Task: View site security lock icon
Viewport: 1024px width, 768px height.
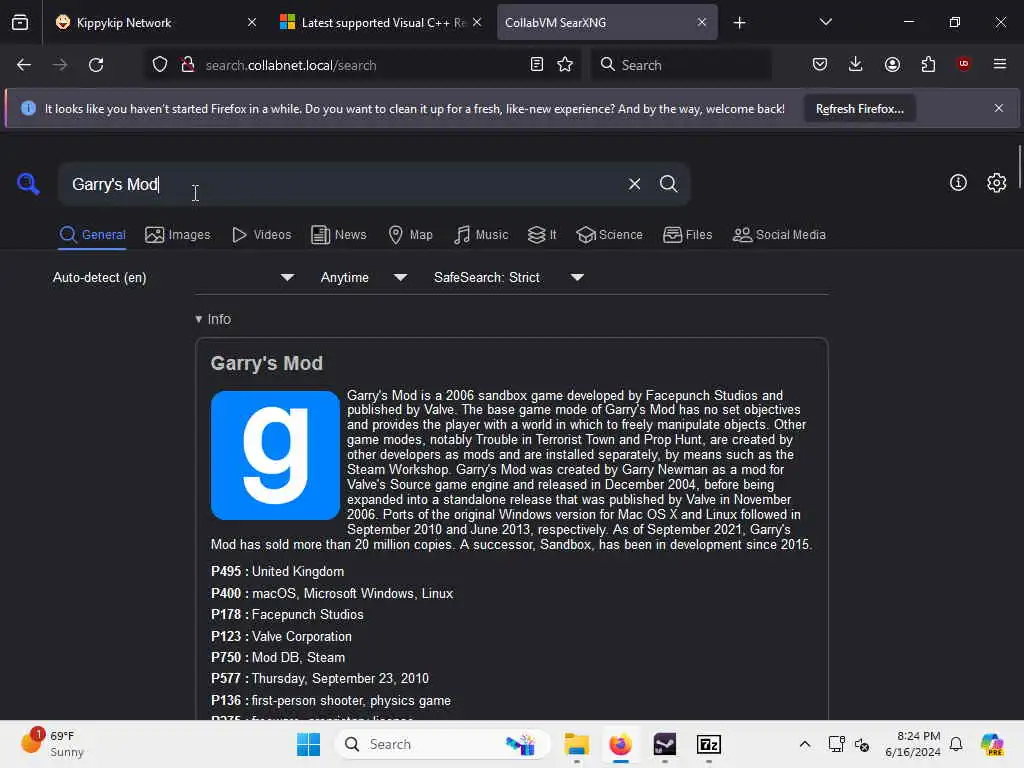Action: [188, 65]
